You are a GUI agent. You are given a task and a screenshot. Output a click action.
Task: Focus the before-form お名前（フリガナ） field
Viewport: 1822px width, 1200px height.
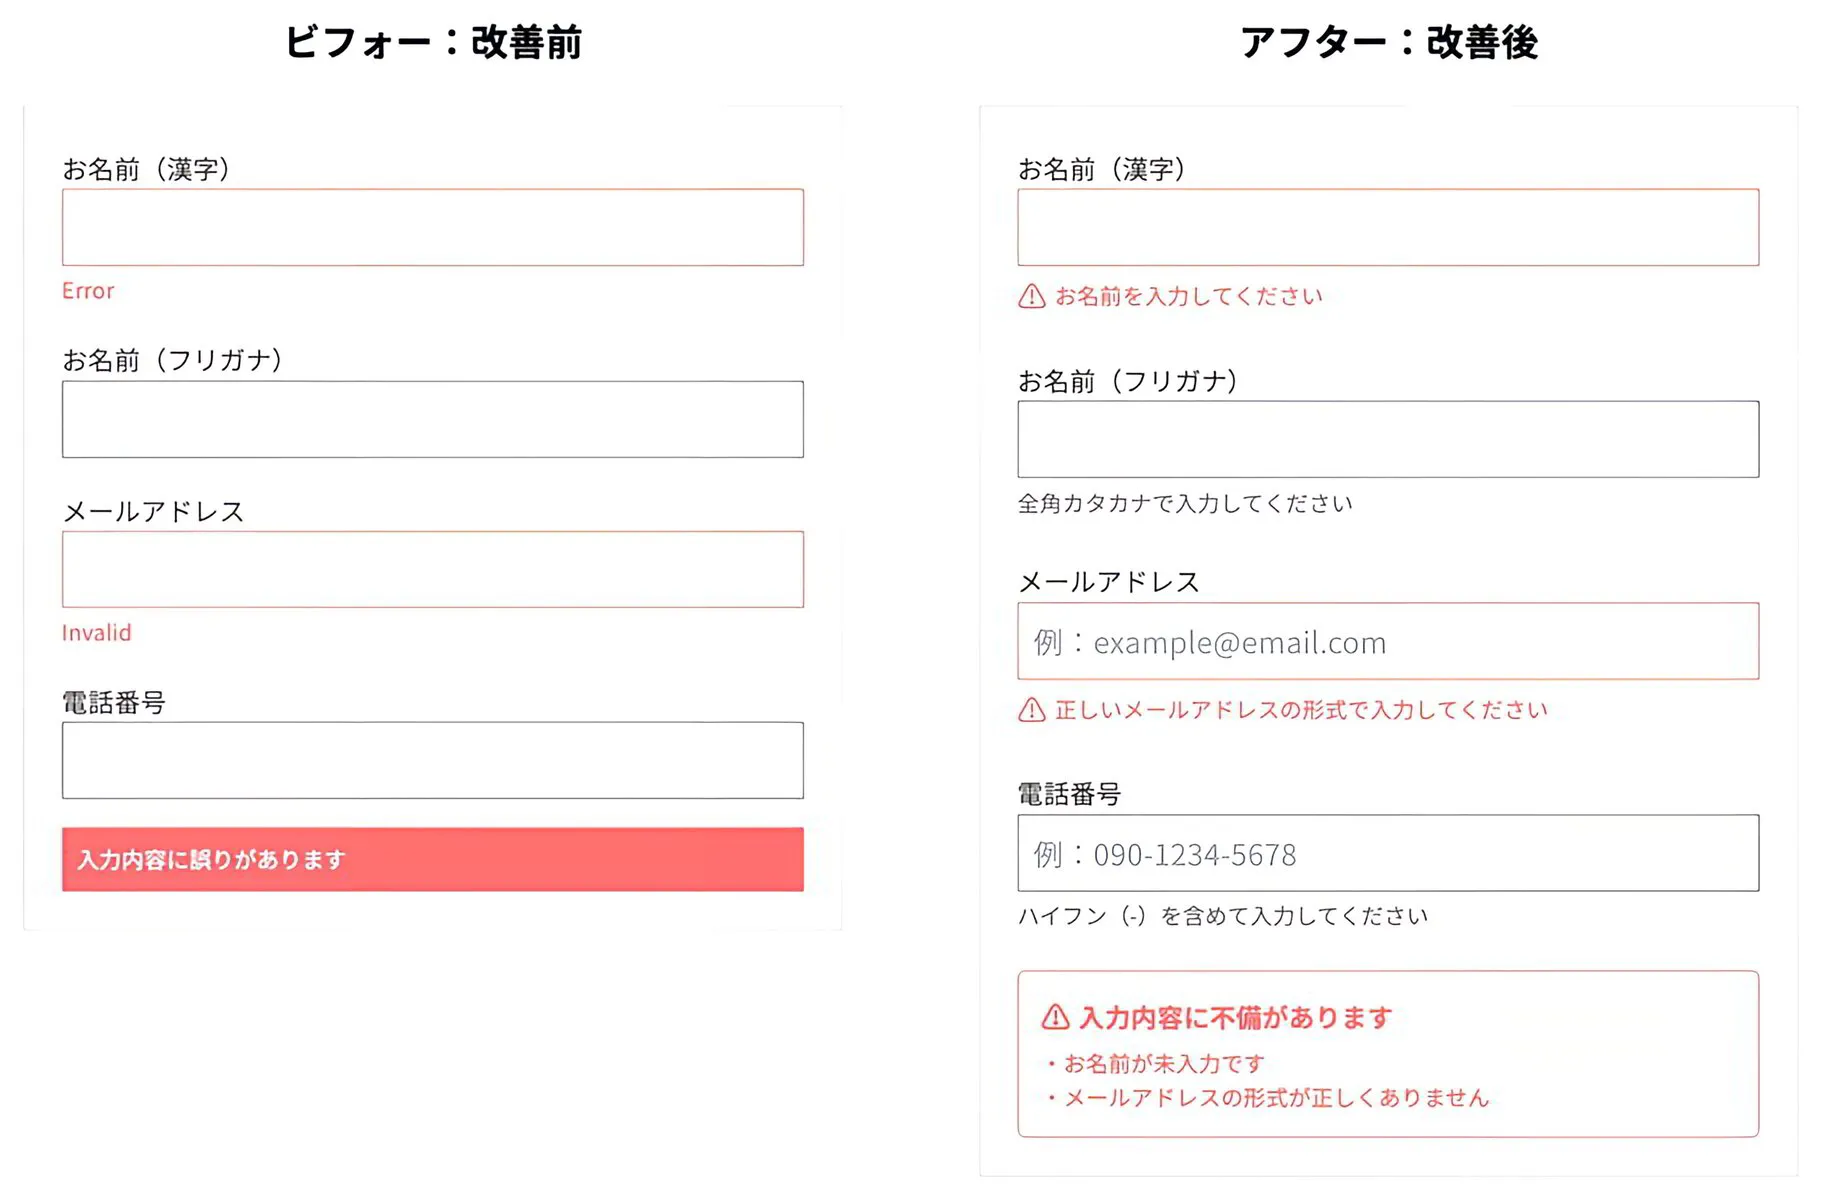[432, 419]
